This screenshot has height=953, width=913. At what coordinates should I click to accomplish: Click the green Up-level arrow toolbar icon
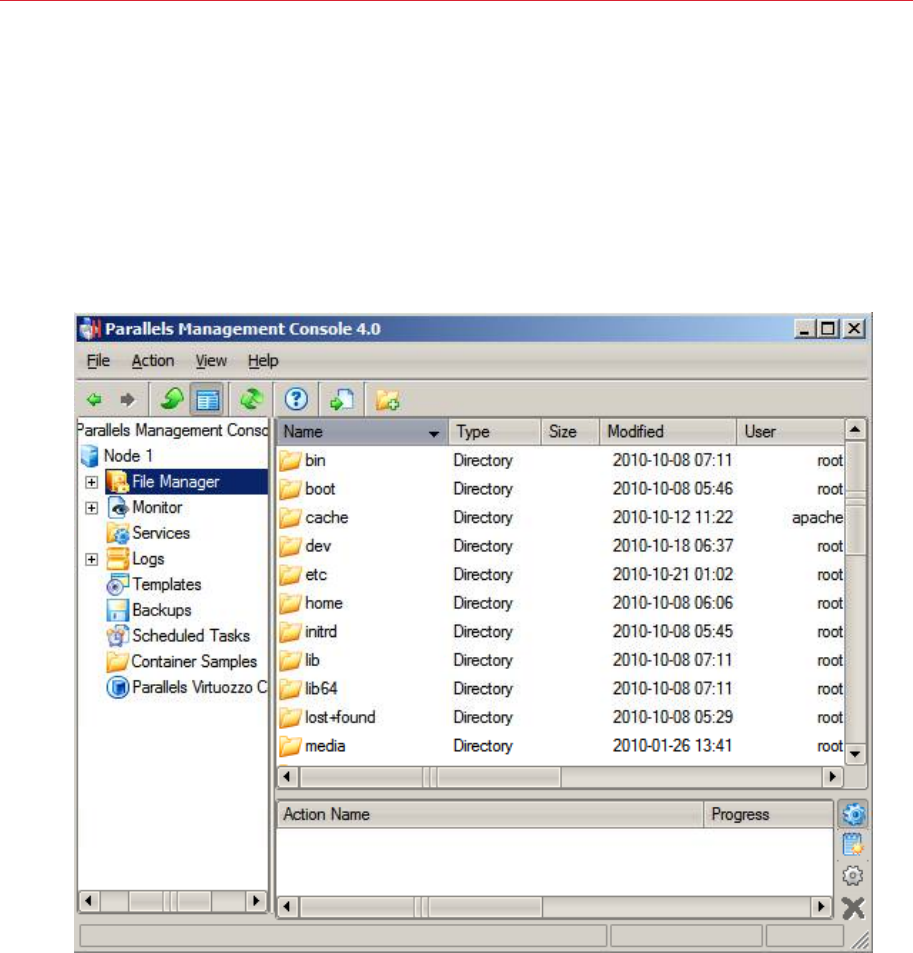click(172, 399)
